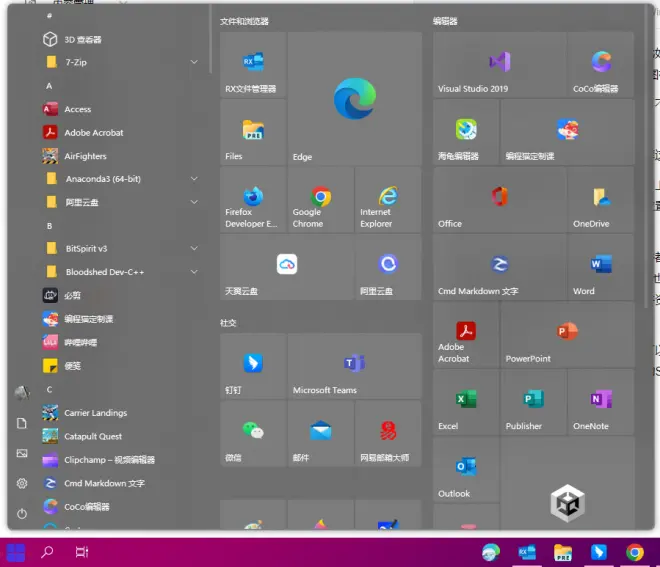This screenshot has height=567, width=660.
Task: Open the Google Chrome tile
Action: coord(321,200)
